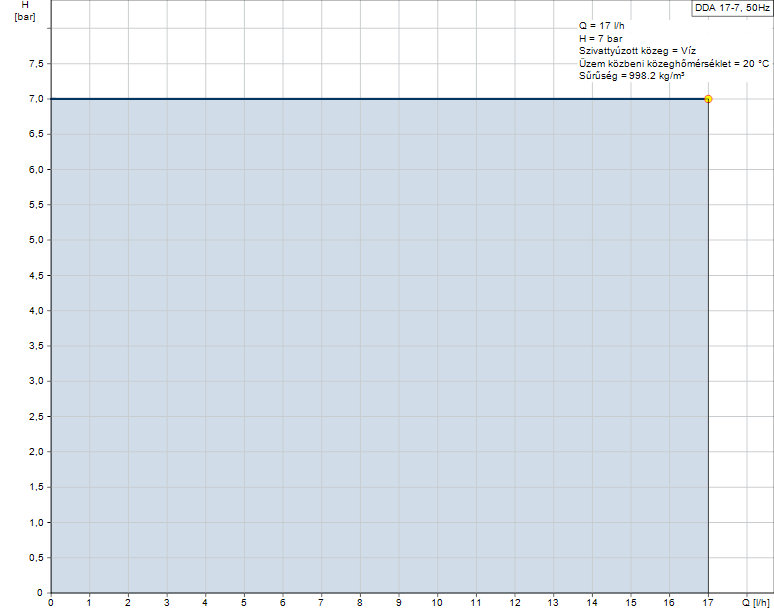Viewport: 774px width, 611px height.
Task: Click the 7,5 tick on H axis
Action: point(35,64)
